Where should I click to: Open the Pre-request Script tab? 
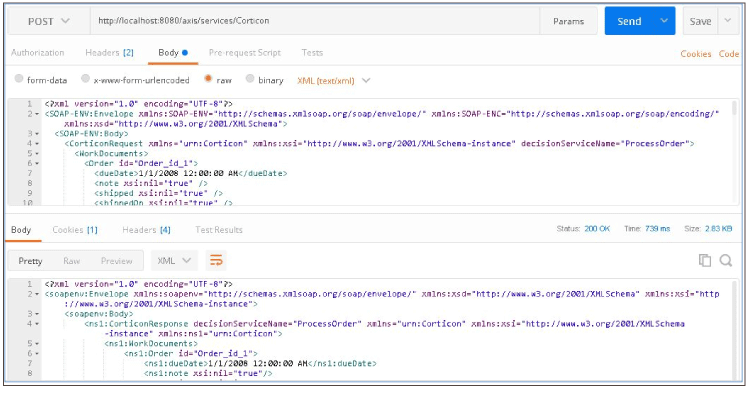coord(245,53)
